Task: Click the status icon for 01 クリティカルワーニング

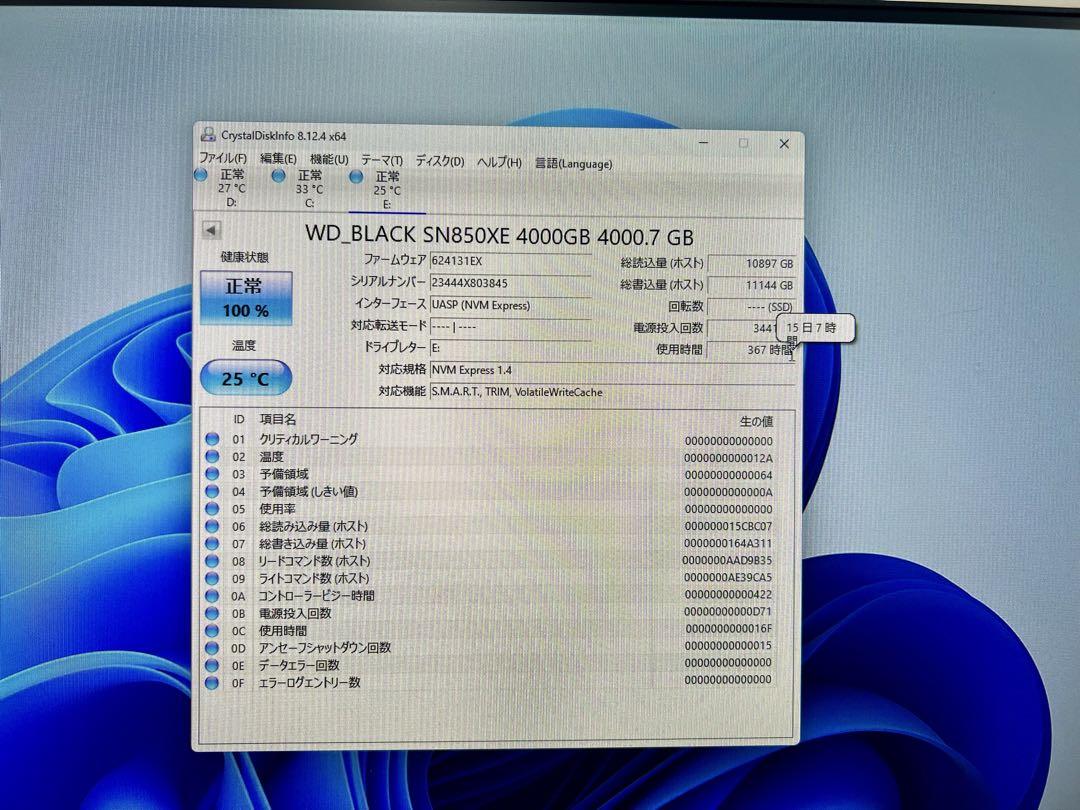Action: tap(212, 439)
